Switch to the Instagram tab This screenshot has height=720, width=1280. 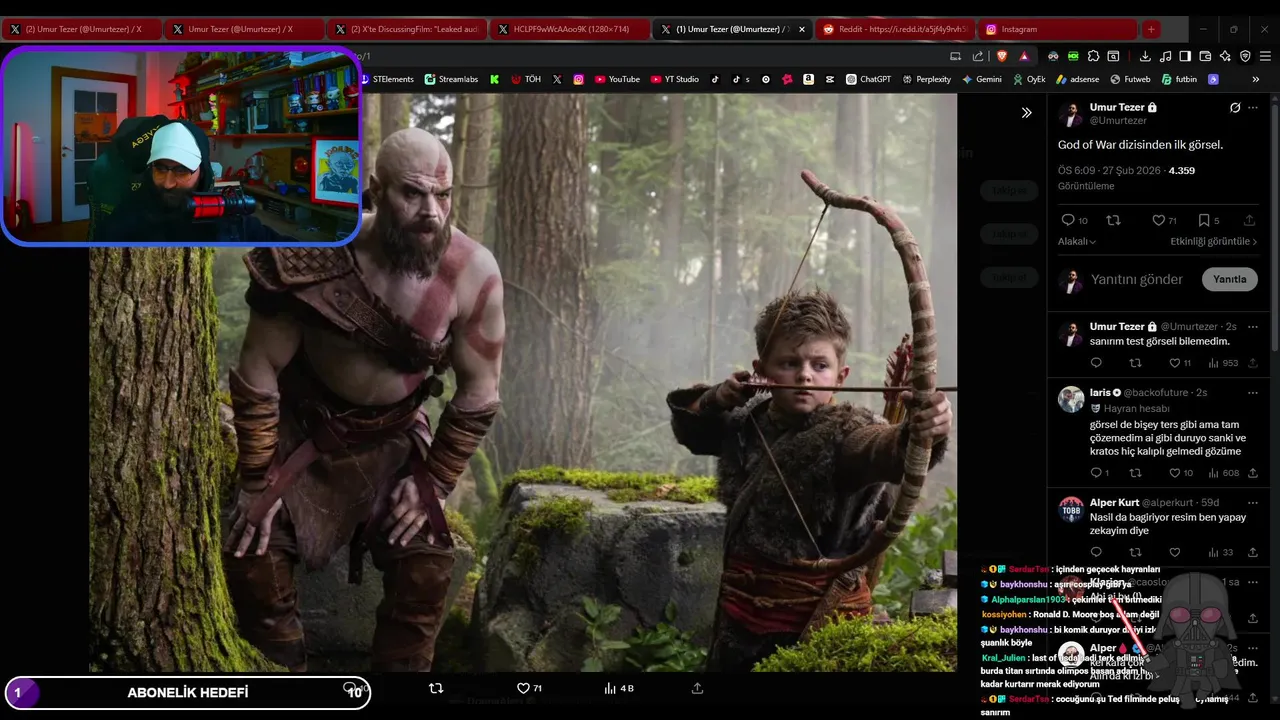1057,29
